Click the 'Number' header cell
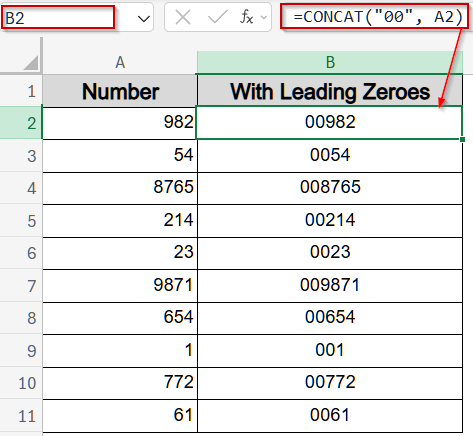The height and width of the screenshot is (436, 473). (120, 91)
